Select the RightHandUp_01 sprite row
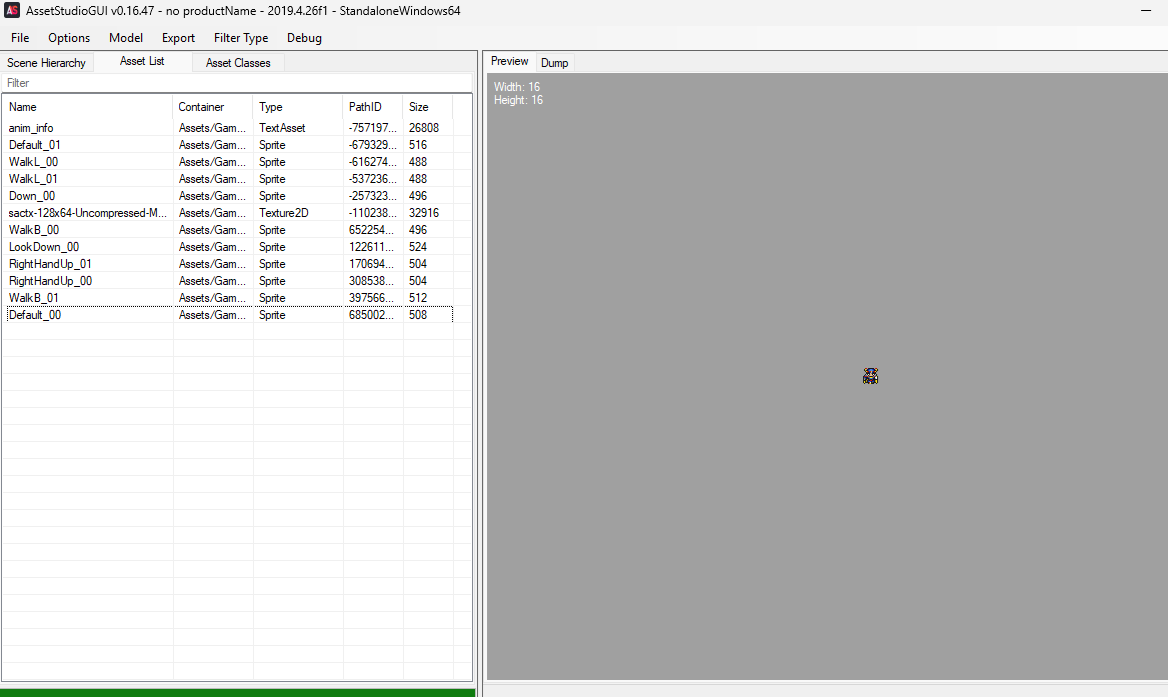Image resolution: width=1168 pixels, height=697 pixels. (x=229, y=264)
